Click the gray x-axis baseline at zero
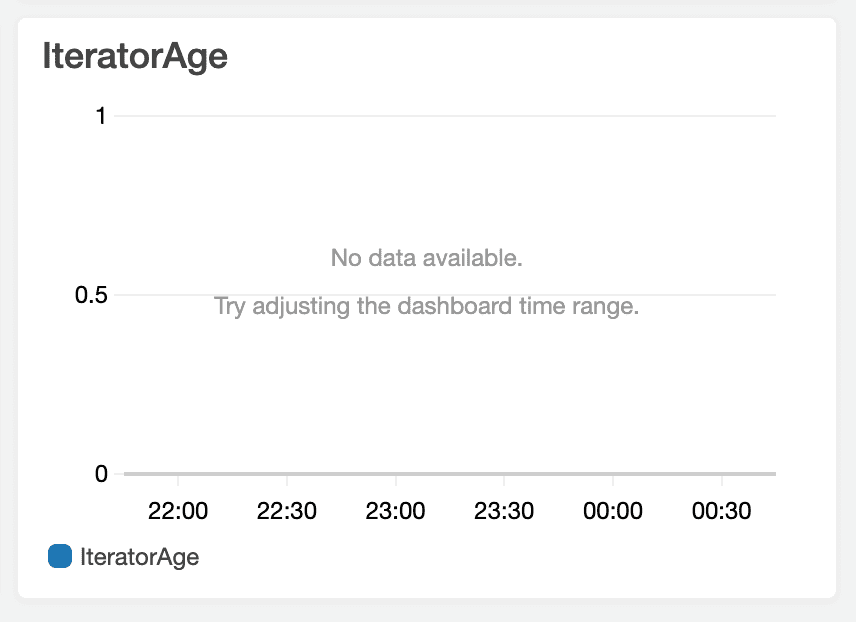This screenshot has height=622, width=856. coord(450,473)
